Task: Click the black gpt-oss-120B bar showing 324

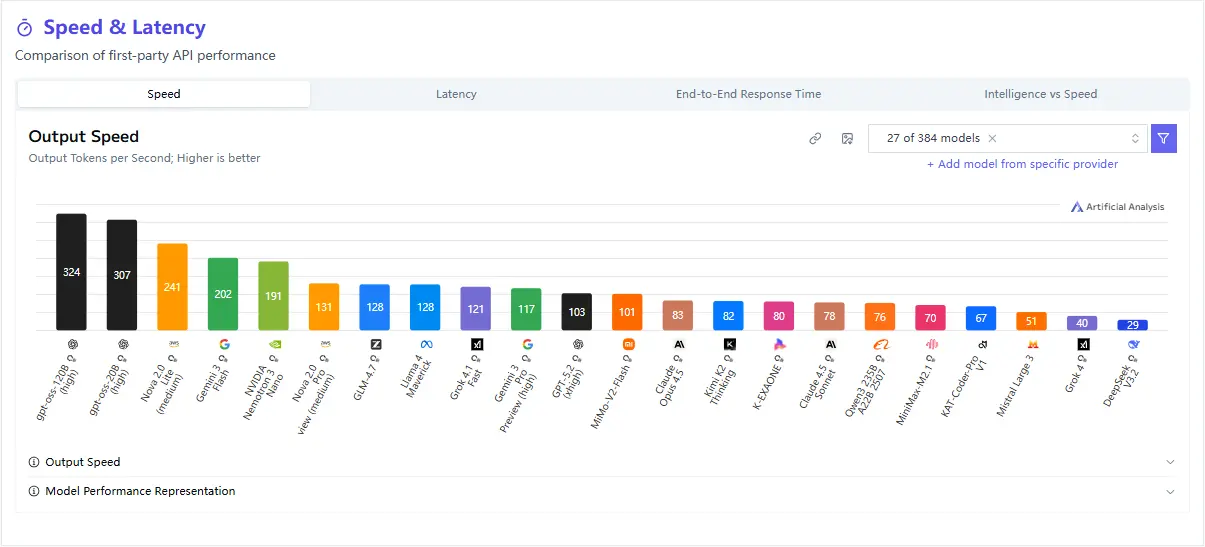Action: 71,272
